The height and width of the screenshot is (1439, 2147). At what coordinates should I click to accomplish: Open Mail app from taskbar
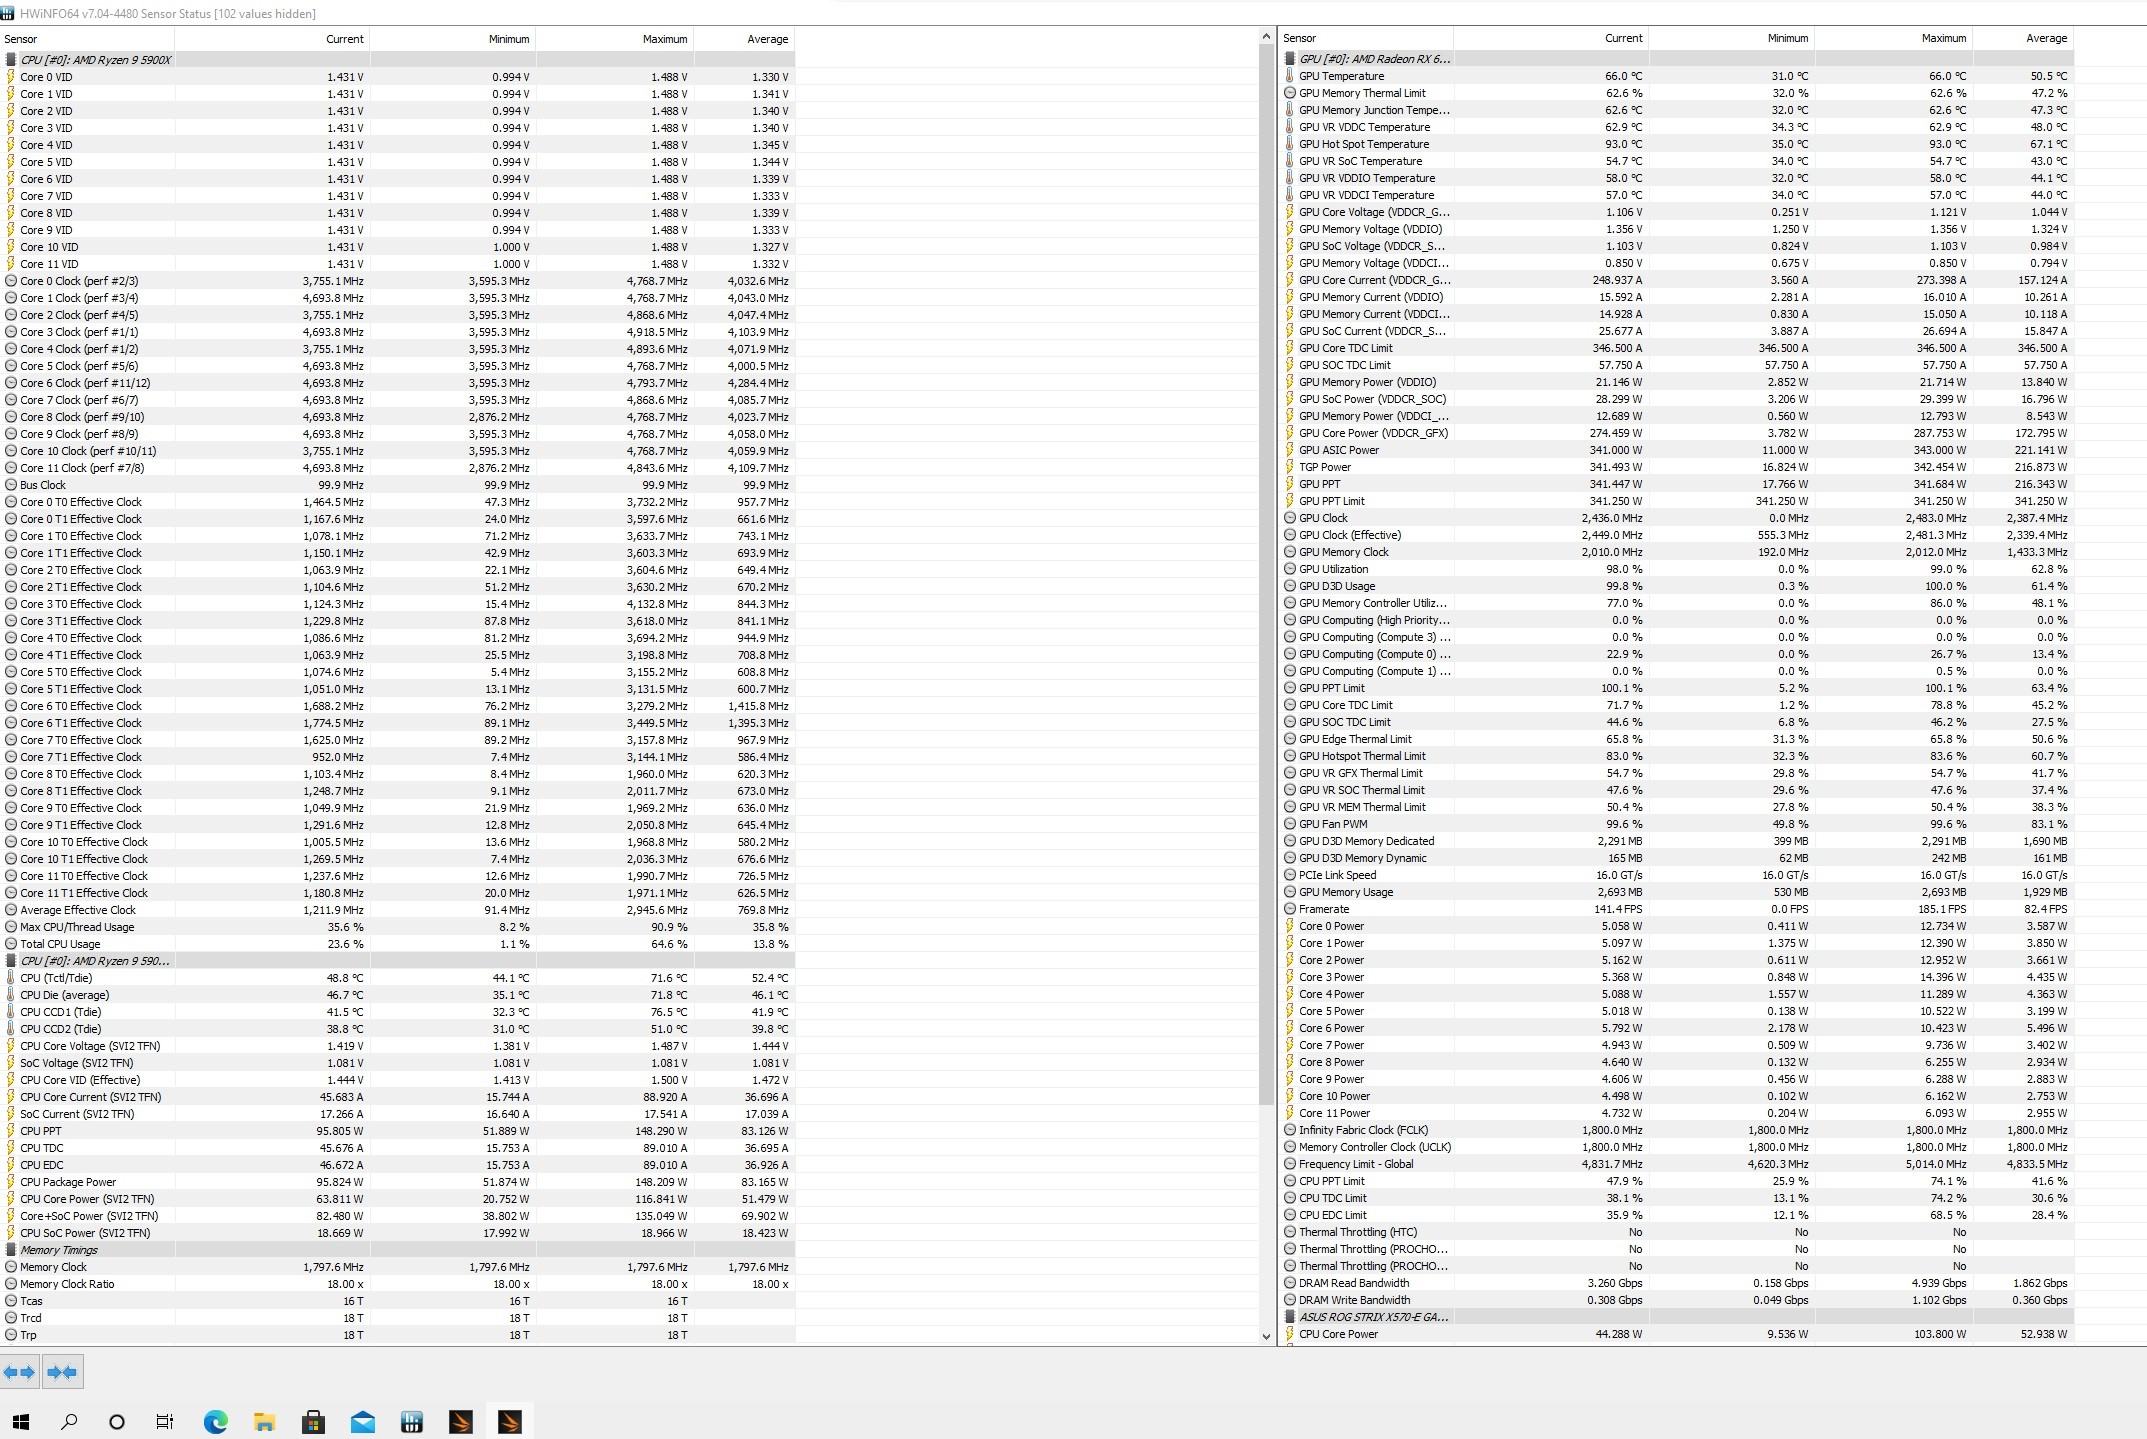pyautogui.click(x=362, y=1422)
